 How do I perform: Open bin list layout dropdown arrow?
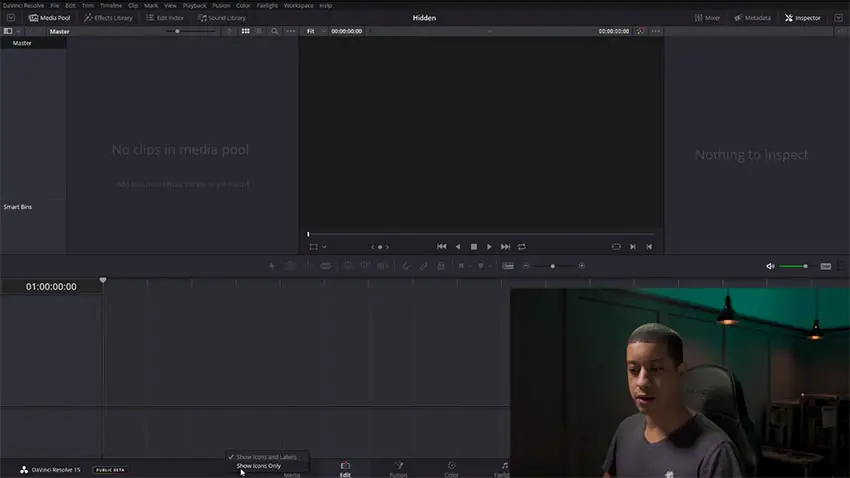pos(18,31)
